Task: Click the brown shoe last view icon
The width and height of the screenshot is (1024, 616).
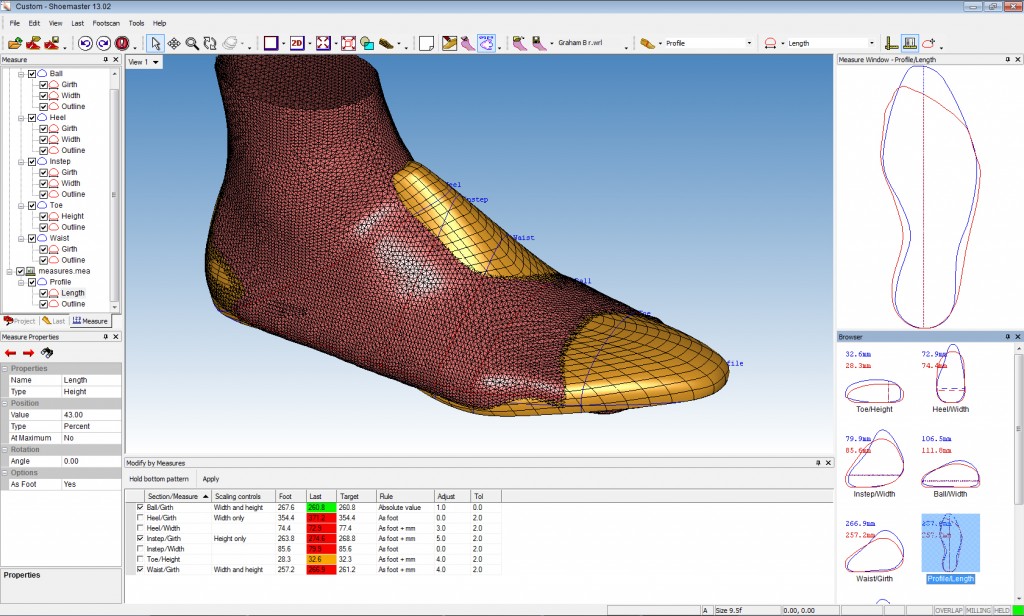Action: [x=387, y=43]
